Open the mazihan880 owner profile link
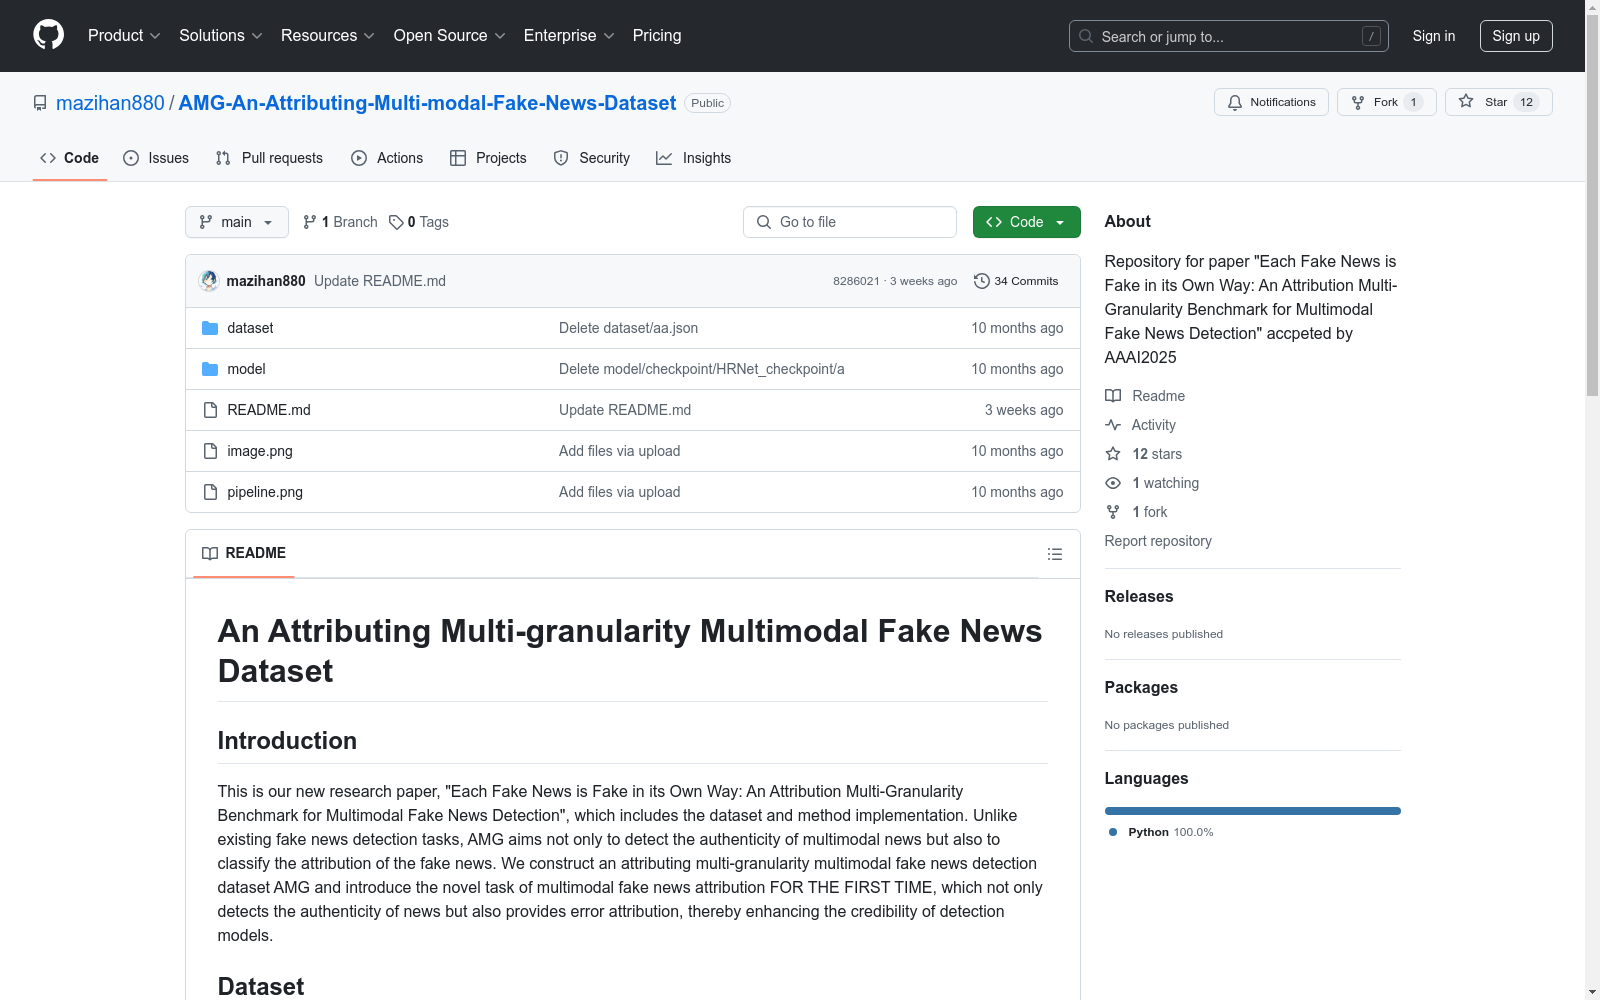The height and width of the screenshot is (1000, 1600). tap(110, 103)
